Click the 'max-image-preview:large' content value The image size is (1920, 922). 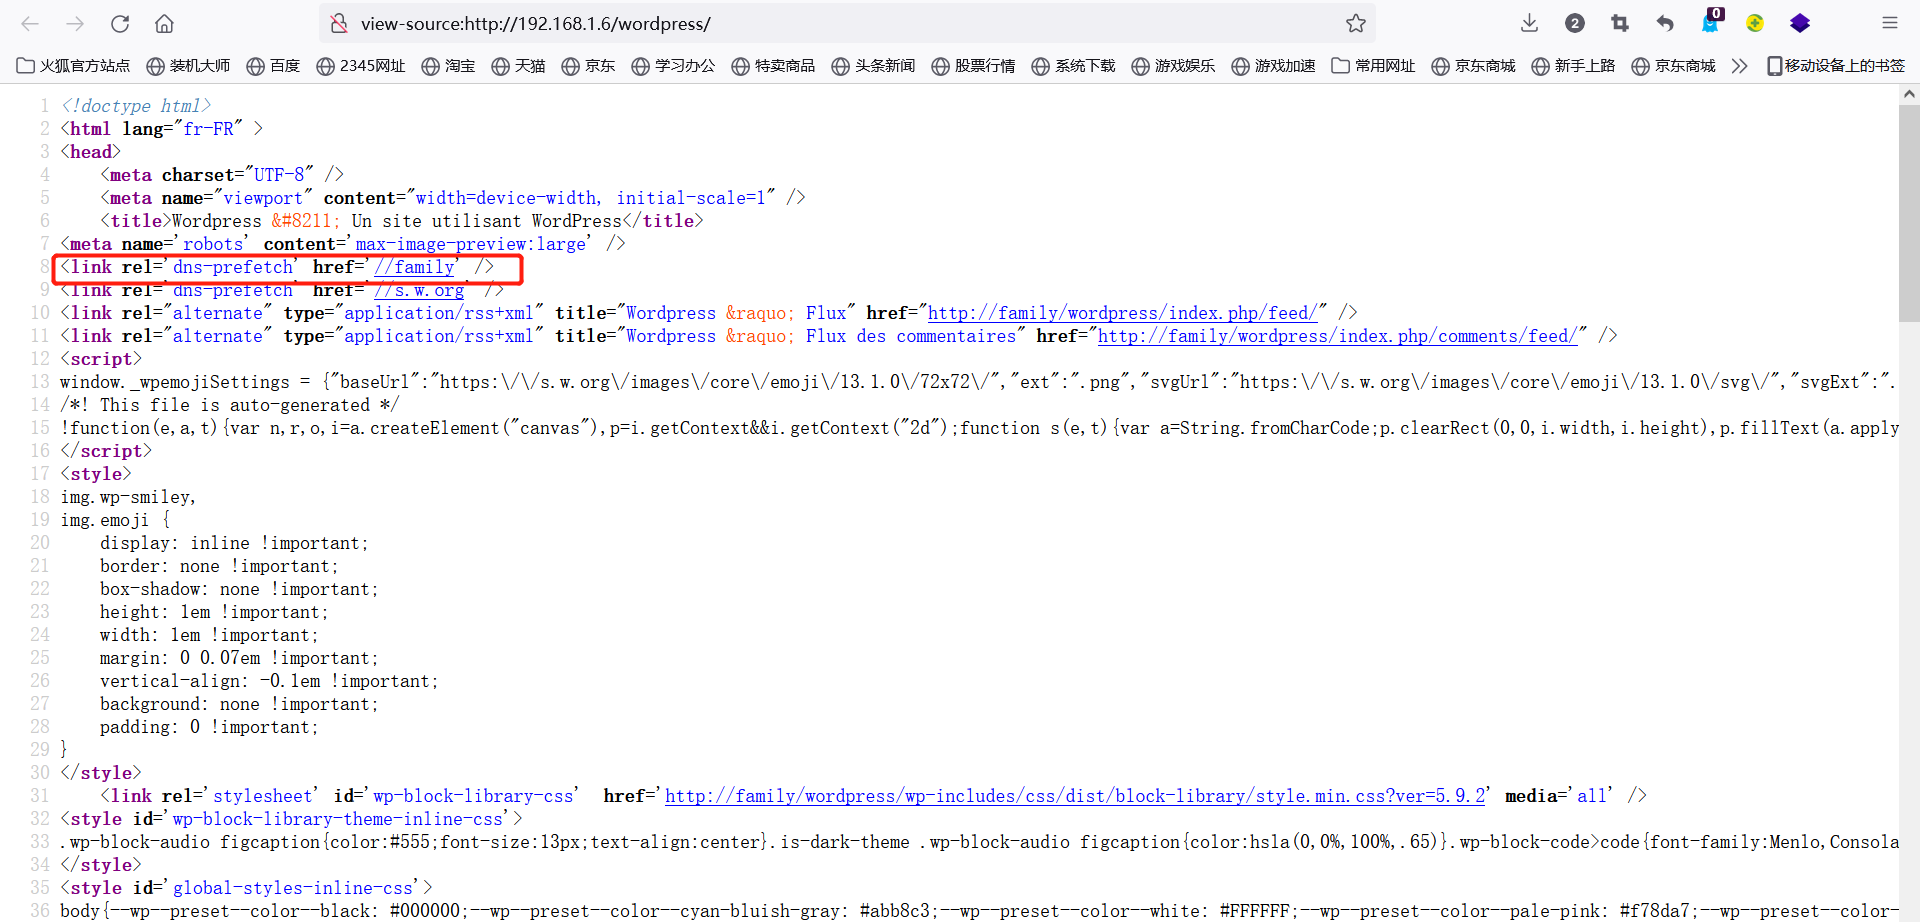click(471, 244)
